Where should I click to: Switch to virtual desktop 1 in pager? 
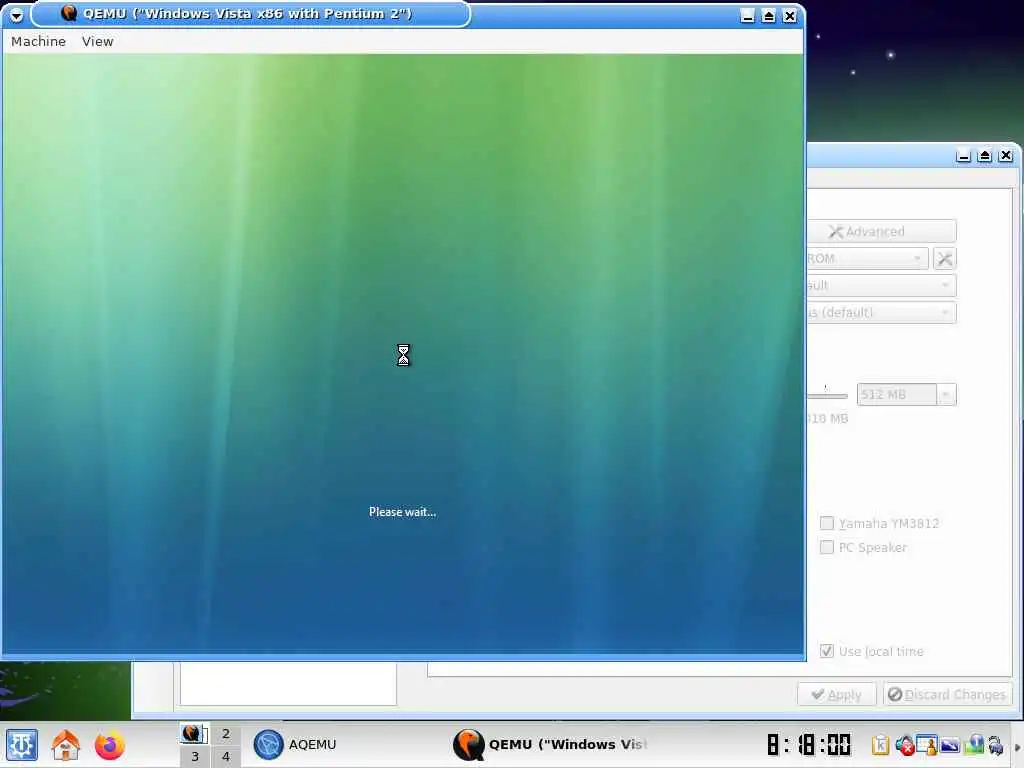coord(194,734)
